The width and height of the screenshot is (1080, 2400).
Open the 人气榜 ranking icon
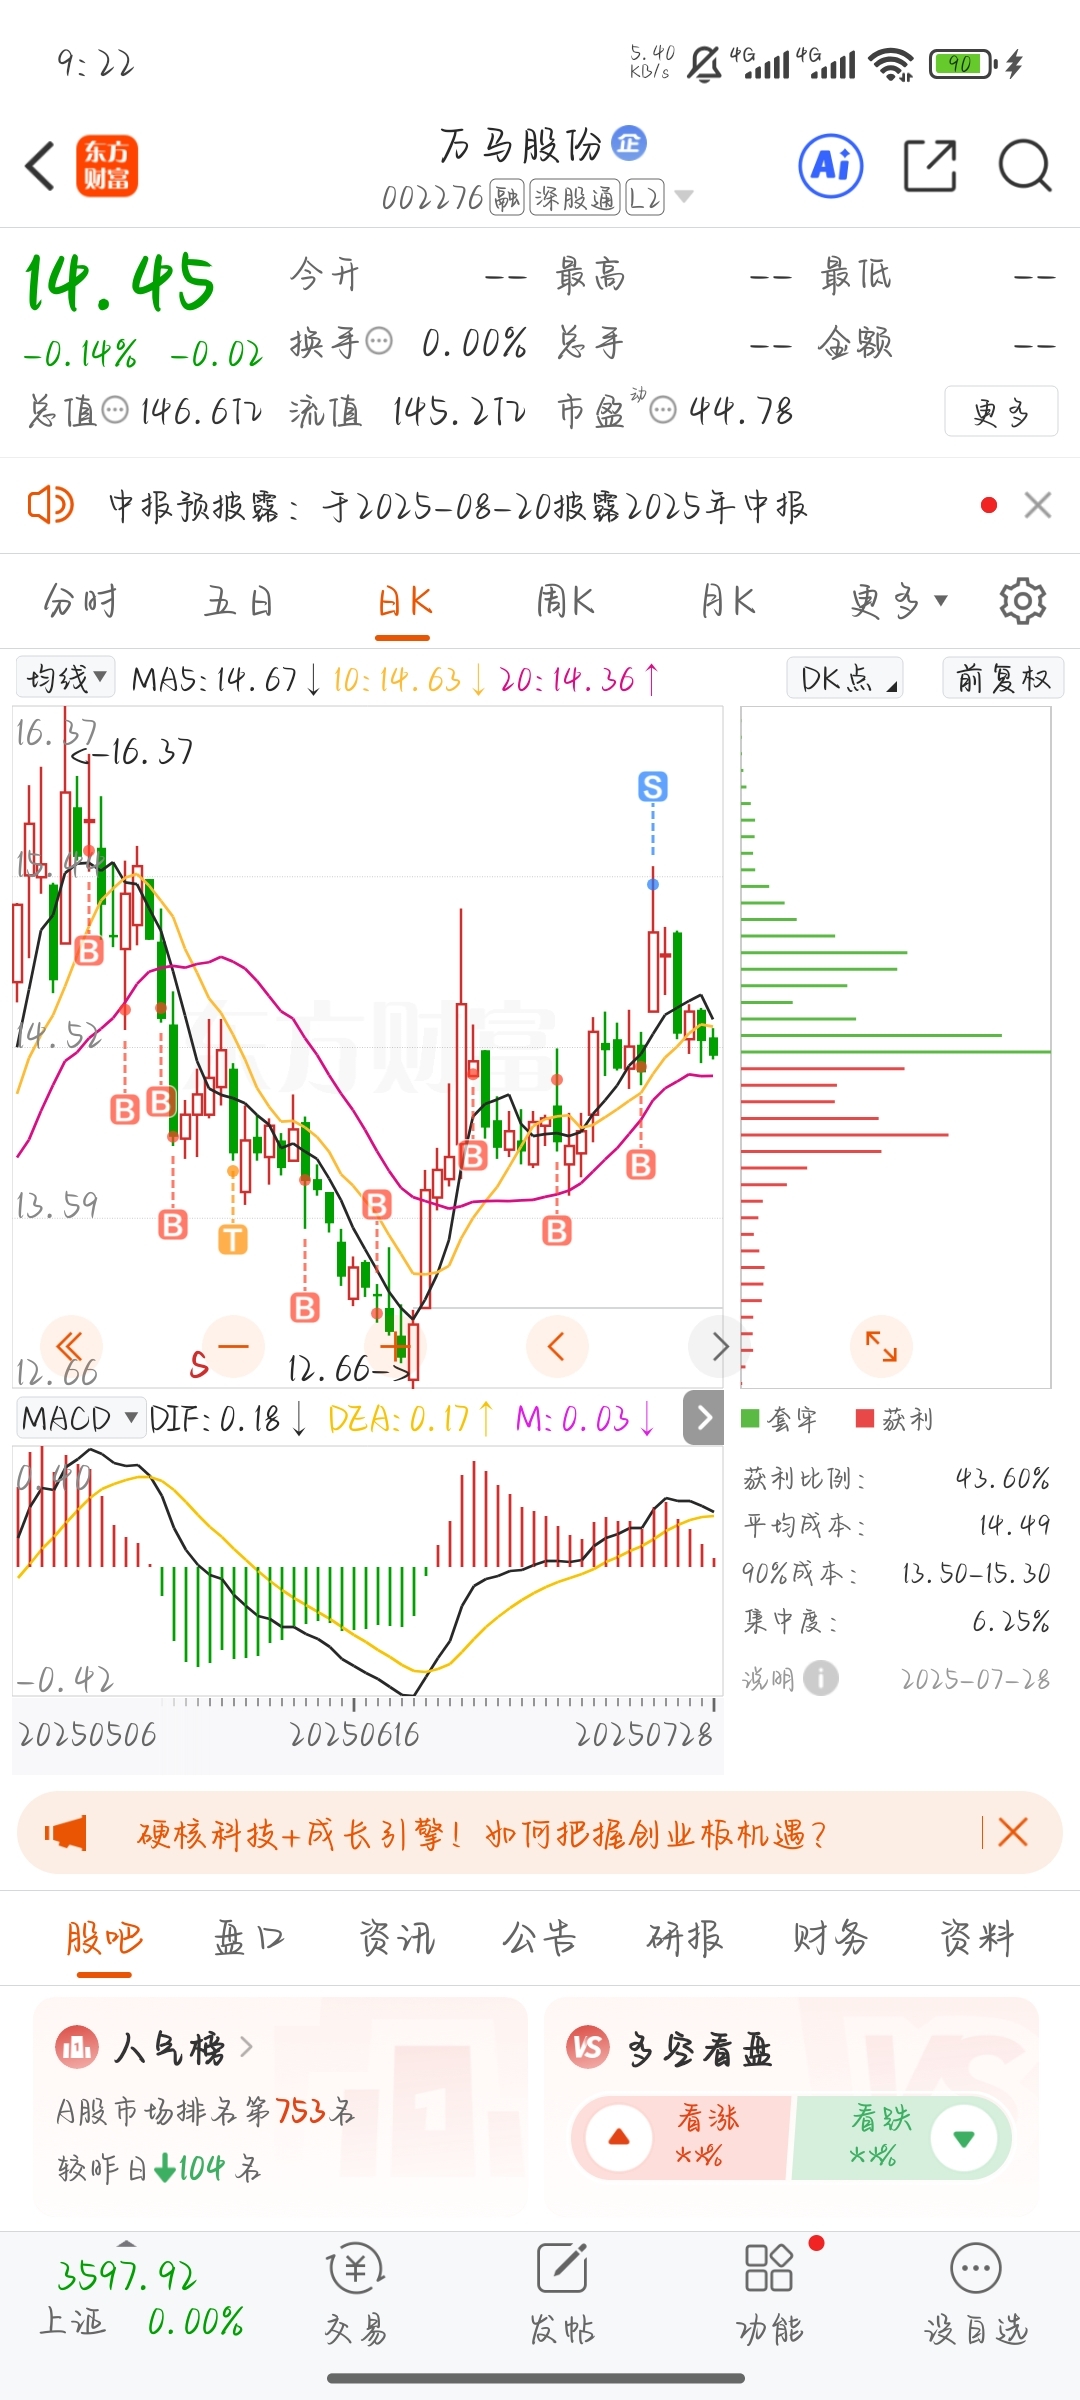pos(77,2048)
